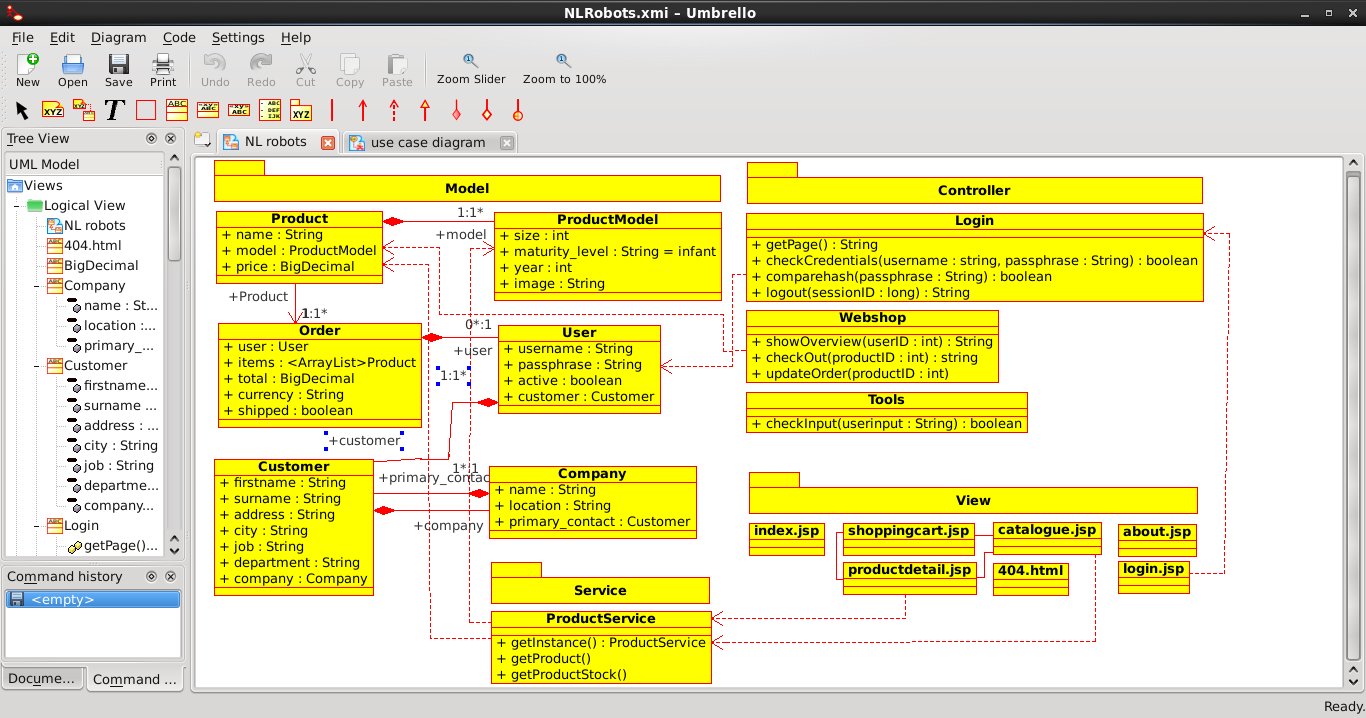Select BigDecimal in the tree view

pyautogui.click(x=101, y=266)
